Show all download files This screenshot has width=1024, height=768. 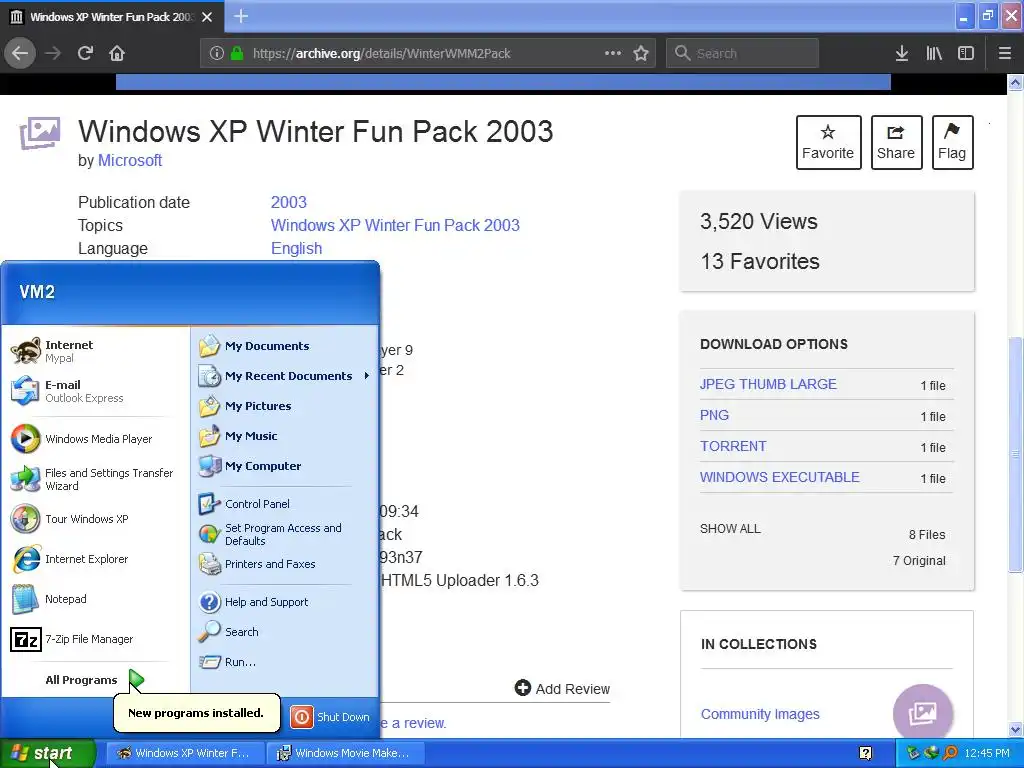(730, 528)
